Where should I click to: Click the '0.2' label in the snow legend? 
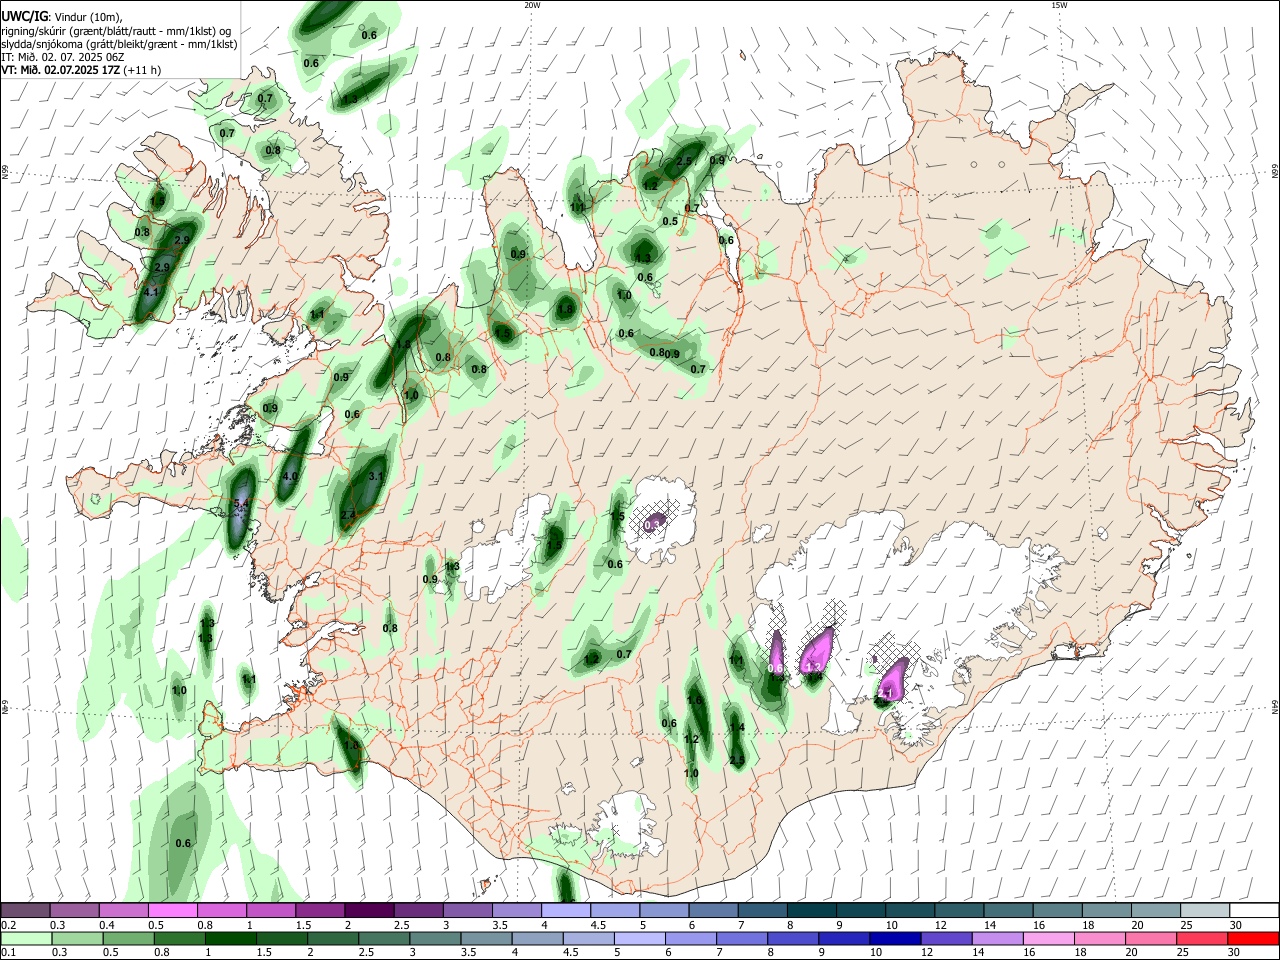[9, 924]
